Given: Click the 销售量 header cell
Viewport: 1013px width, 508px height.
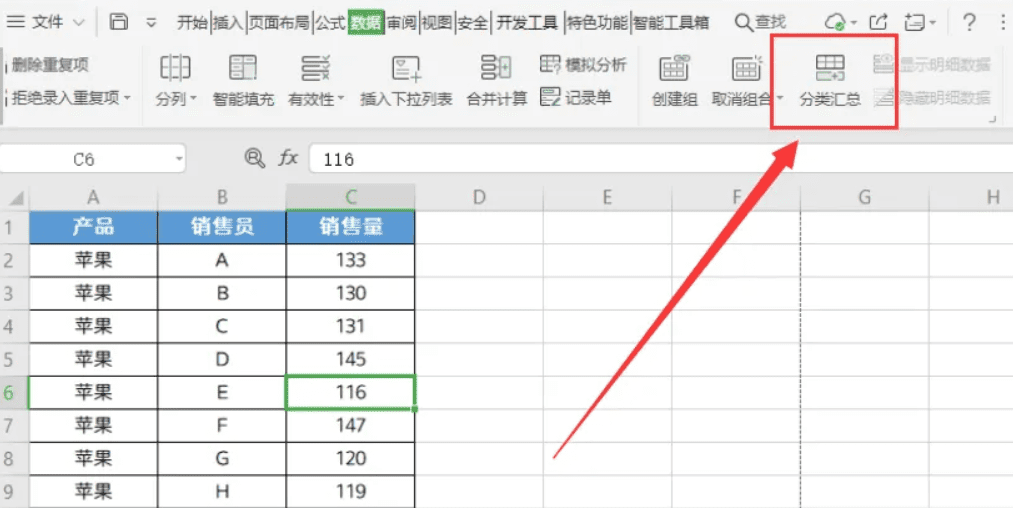Looking at the screenshot, I should pos(351,227).
